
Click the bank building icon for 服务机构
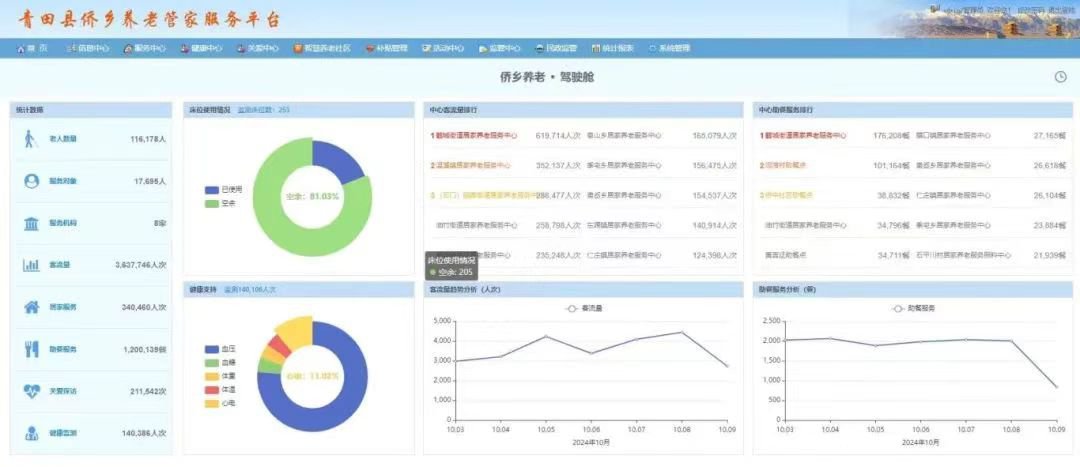(x=31, y=223)
